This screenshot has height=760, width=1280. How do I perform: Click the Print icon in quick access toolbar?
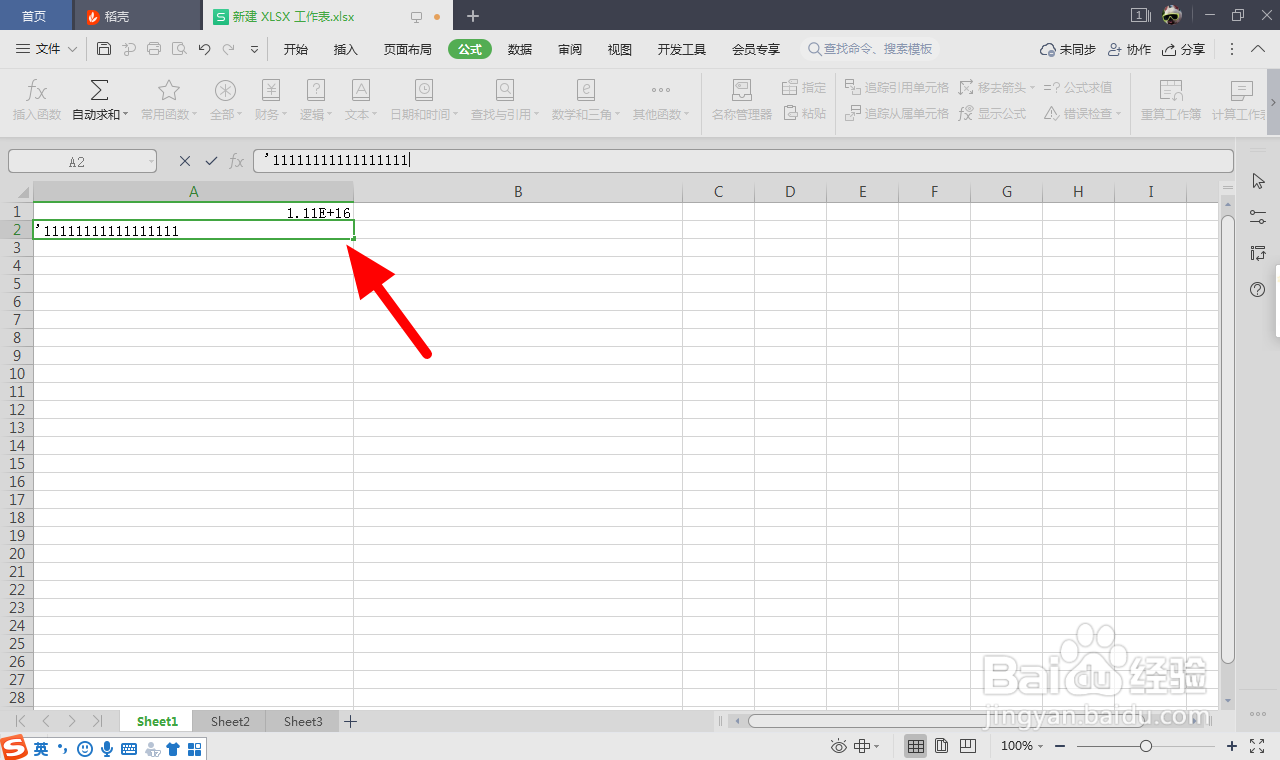(x=154, y=48)
